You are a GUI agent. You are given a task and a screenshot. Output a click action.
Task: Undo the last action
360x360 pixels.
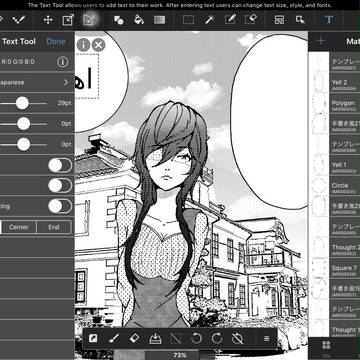pyautogui.click(x=196, y=339)
